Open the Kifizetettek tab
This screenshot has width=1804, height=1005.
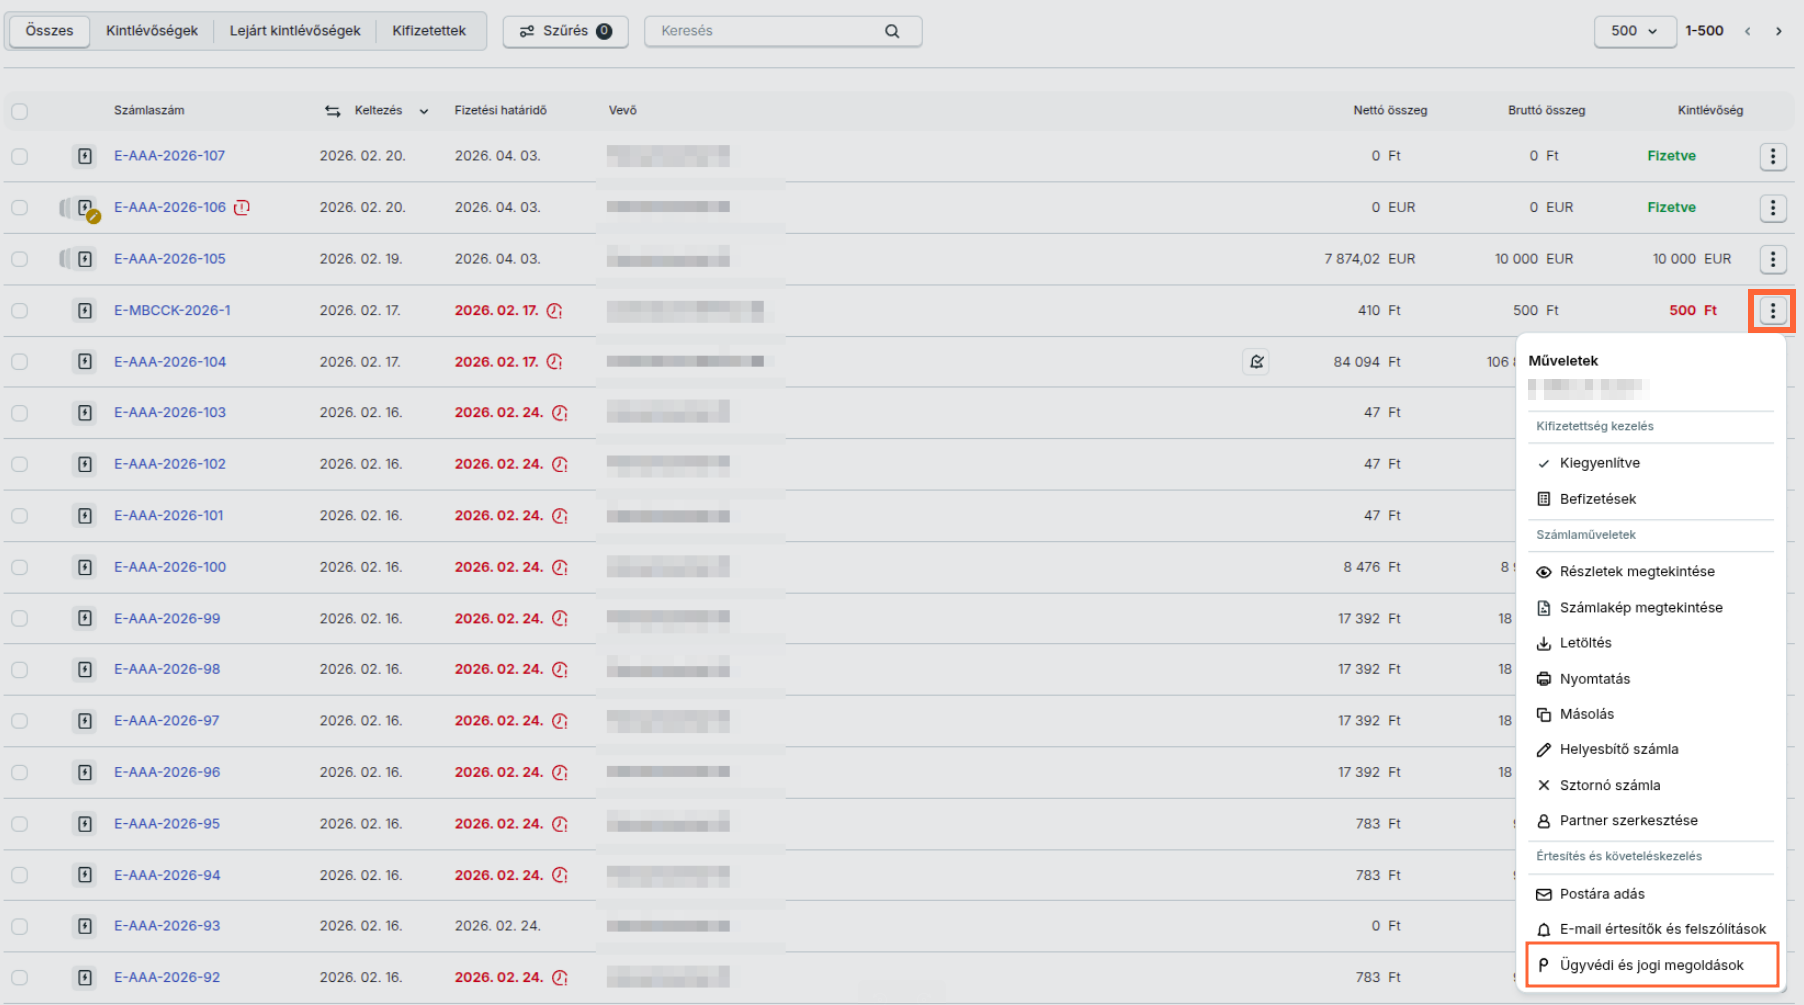[x=429, y=31]
